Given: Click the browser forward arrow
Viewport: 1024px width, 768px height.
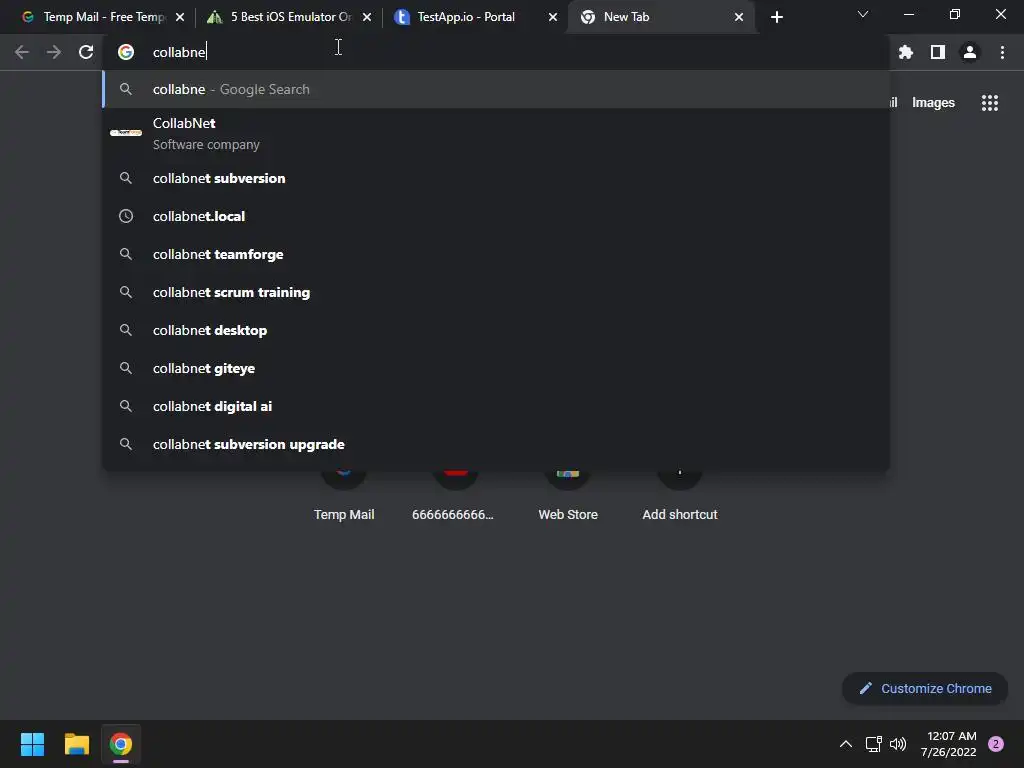Looking at the screenshot, I should click(x=54, y=52).
